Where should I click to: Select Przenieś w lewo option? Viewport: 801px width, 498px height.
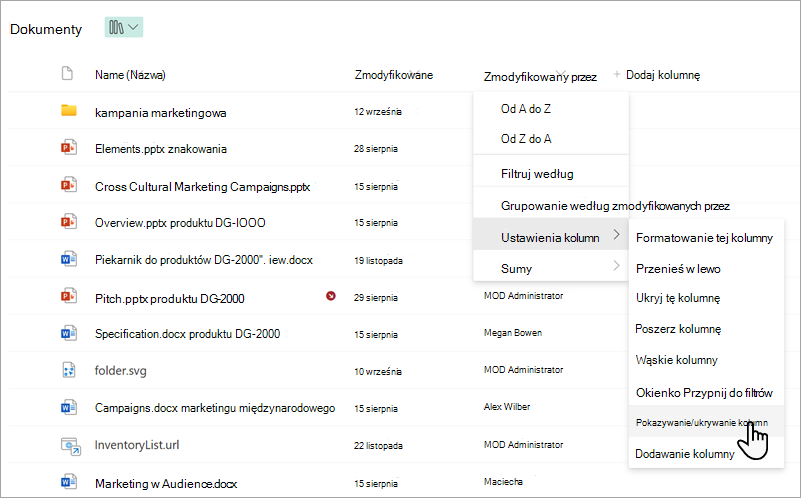click(x=706, y=269)
